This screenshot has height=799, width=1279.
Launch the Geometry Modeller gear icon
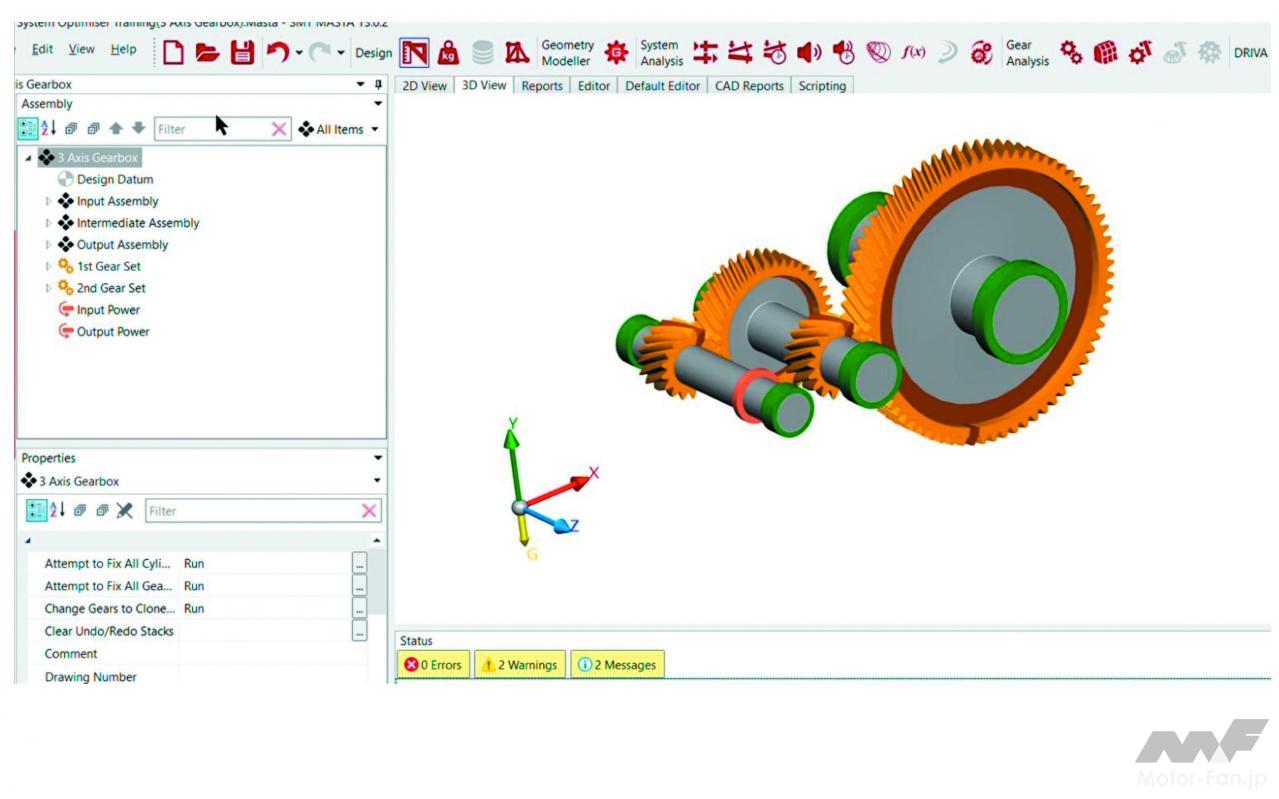tap(616, 53)
